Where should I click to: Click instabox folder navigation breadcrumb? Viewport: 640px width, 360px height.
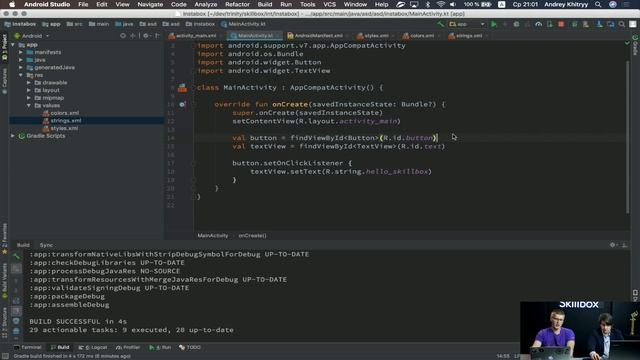pyautogui.click(x=200, y=24)
